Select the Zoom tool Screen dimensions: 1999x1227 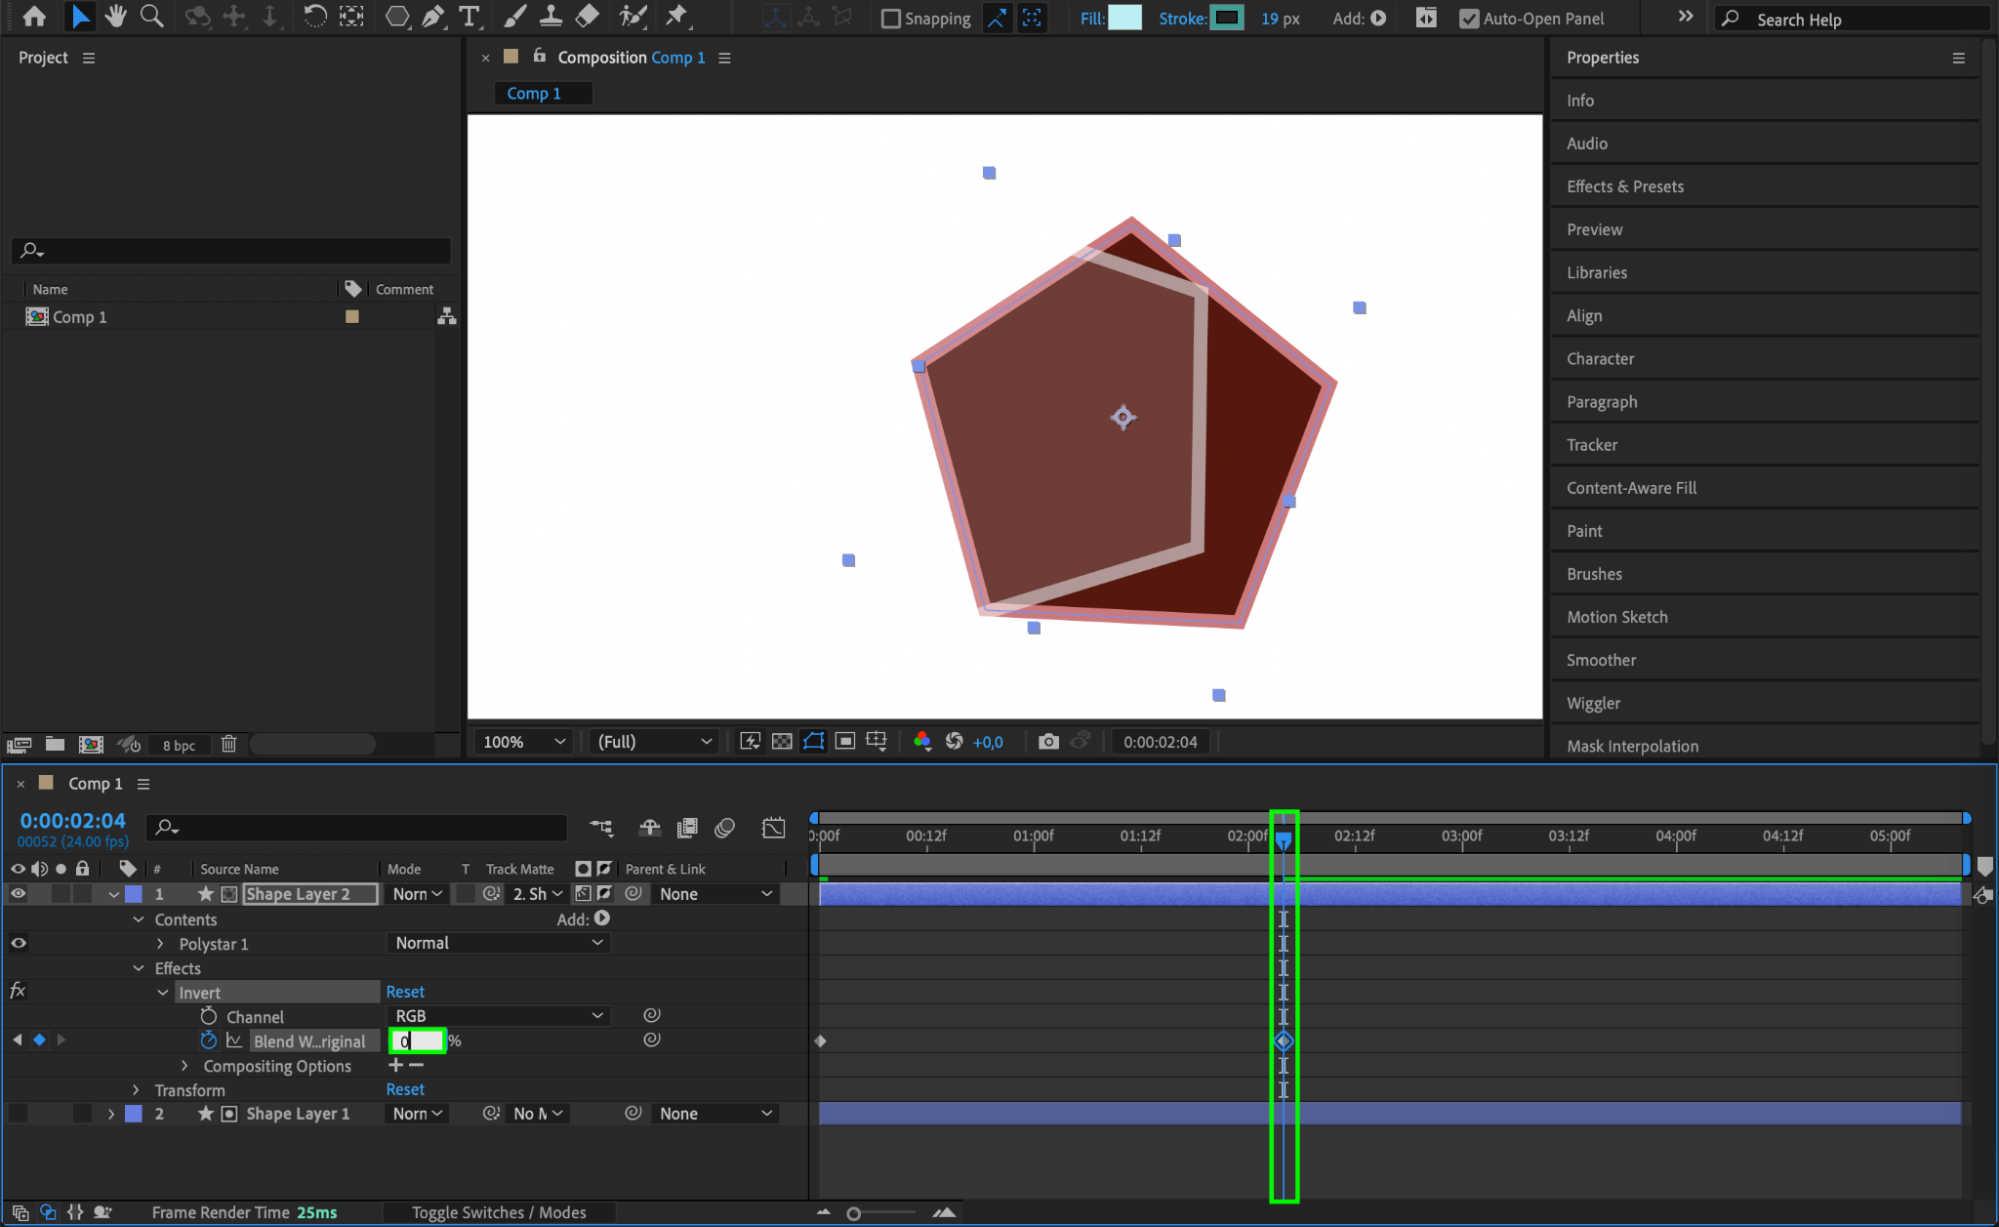coord(151,16)
